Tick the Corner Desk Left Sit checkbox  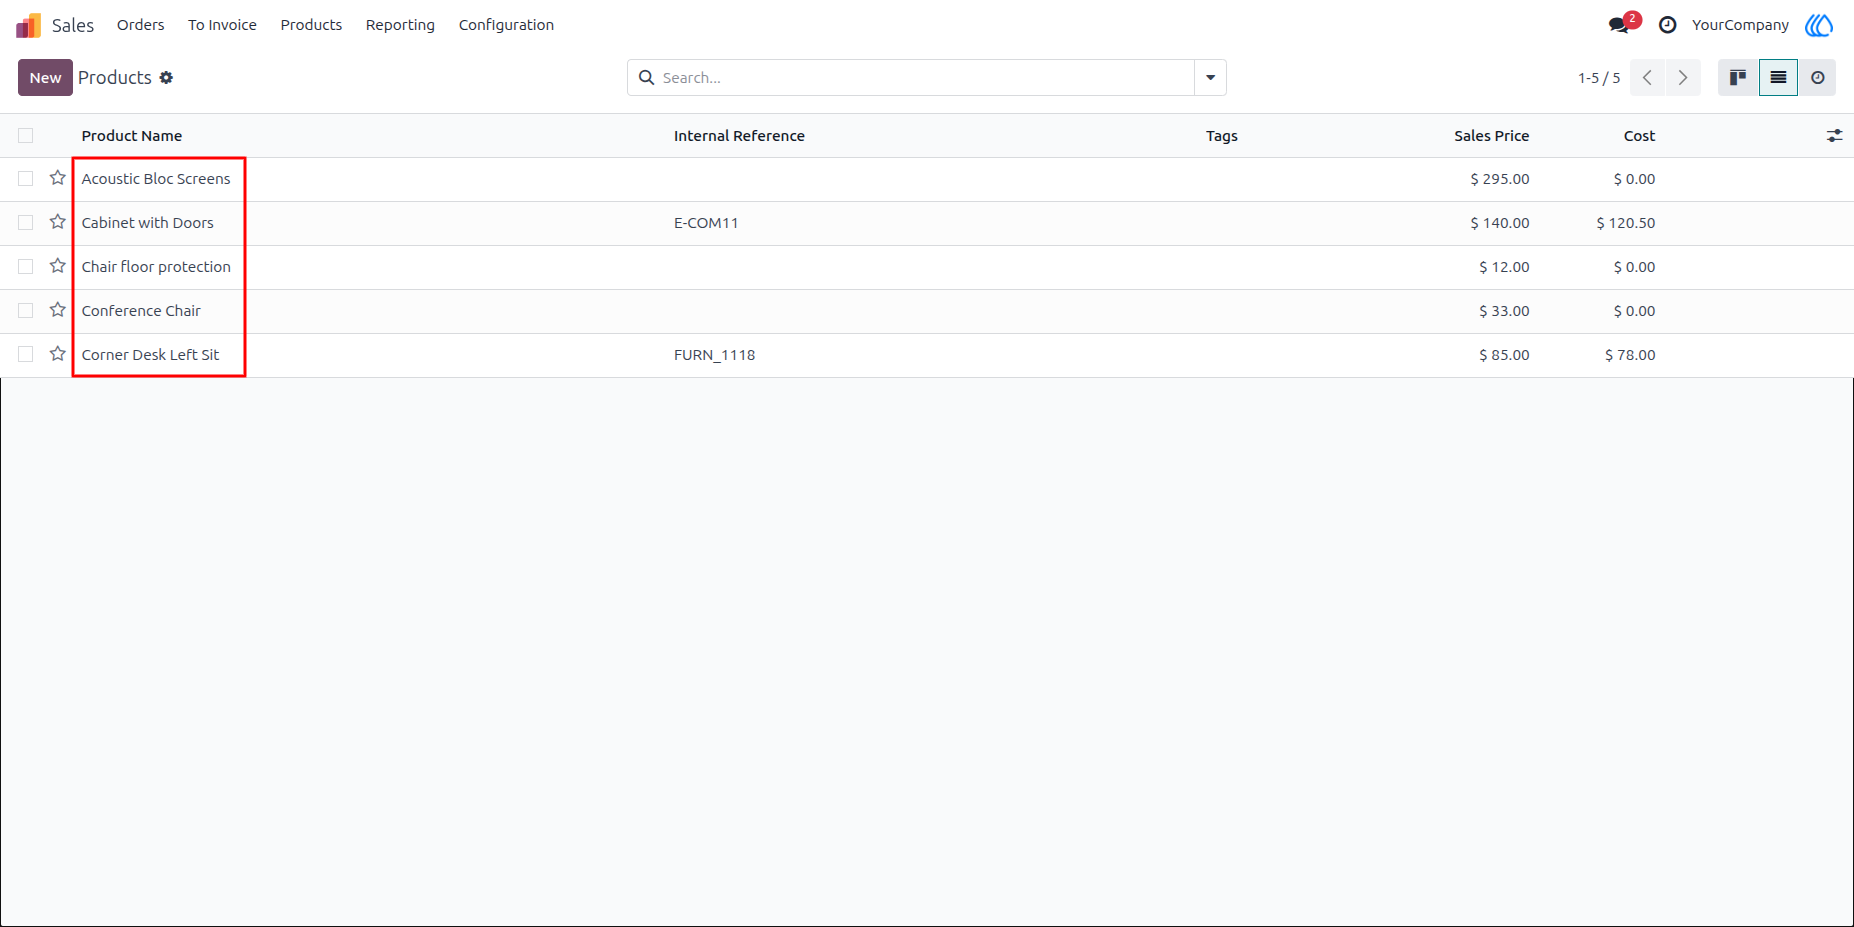[x=26, y=354]
